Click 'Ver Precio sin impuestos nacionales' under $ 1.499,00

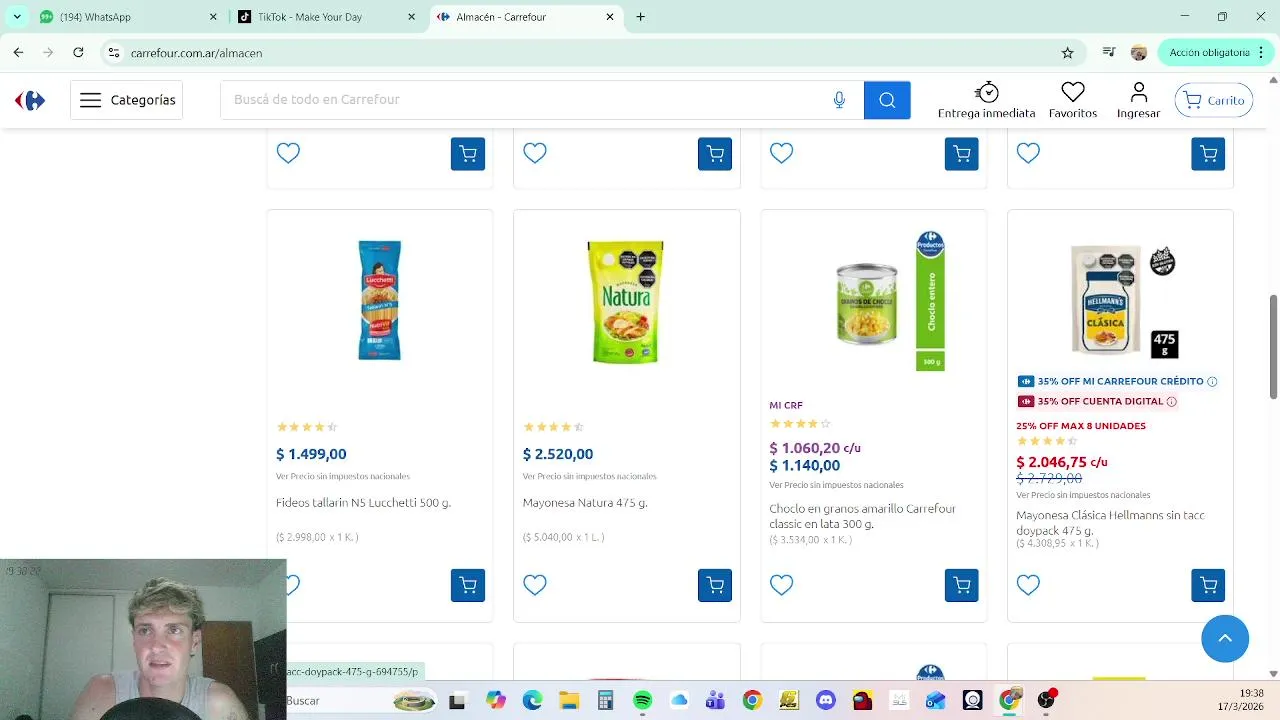tap(343, 476)
